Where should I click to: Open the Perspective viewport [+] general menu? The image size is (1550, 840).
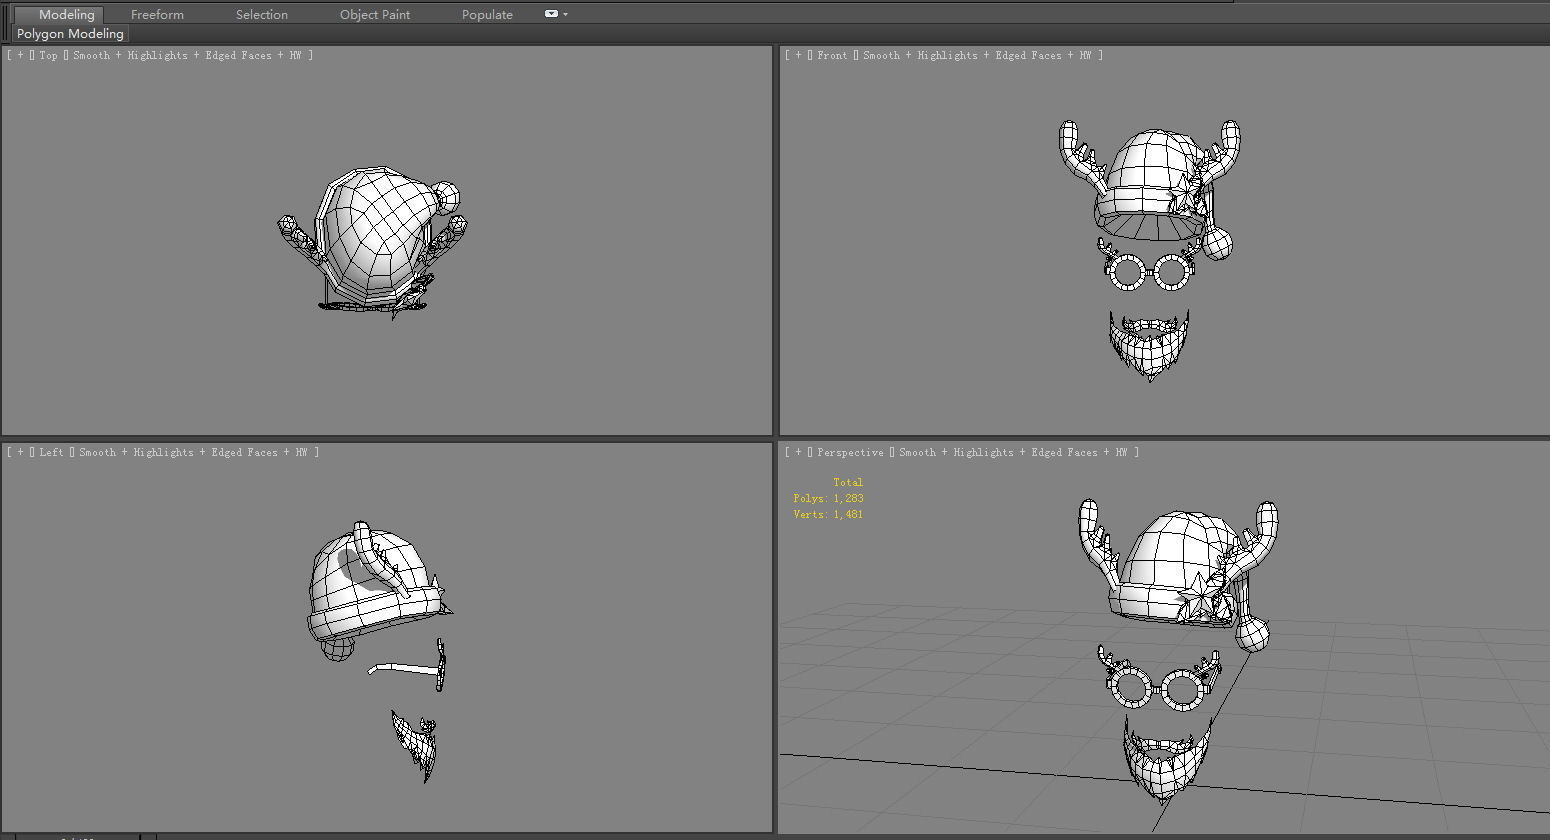click(798, 452)
